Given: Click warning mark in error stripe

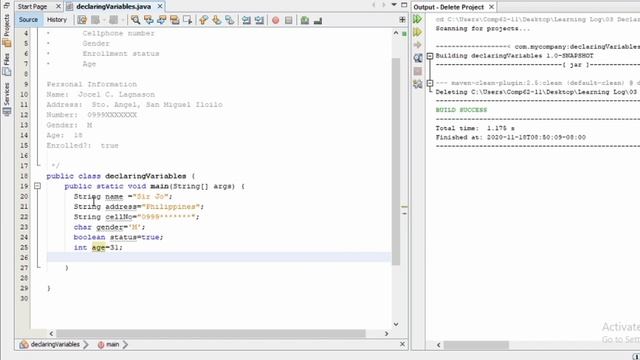Looking at the screenshot, I should pos(404,207).
